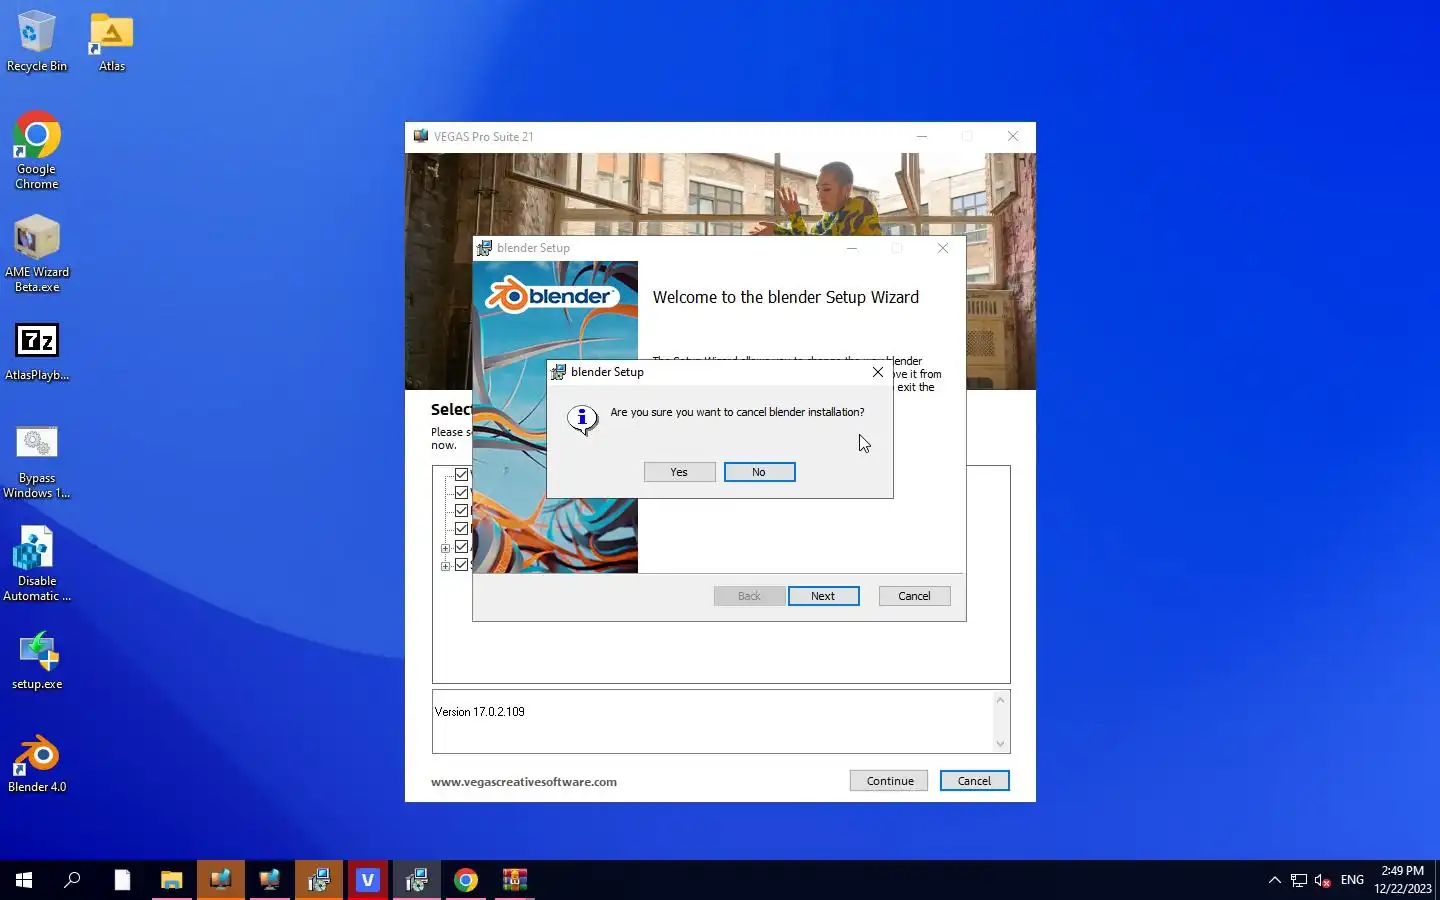Click the cancel-confirmation dialog title icon
This screenshot has height=900, width=1440.
tap(558, 372)
